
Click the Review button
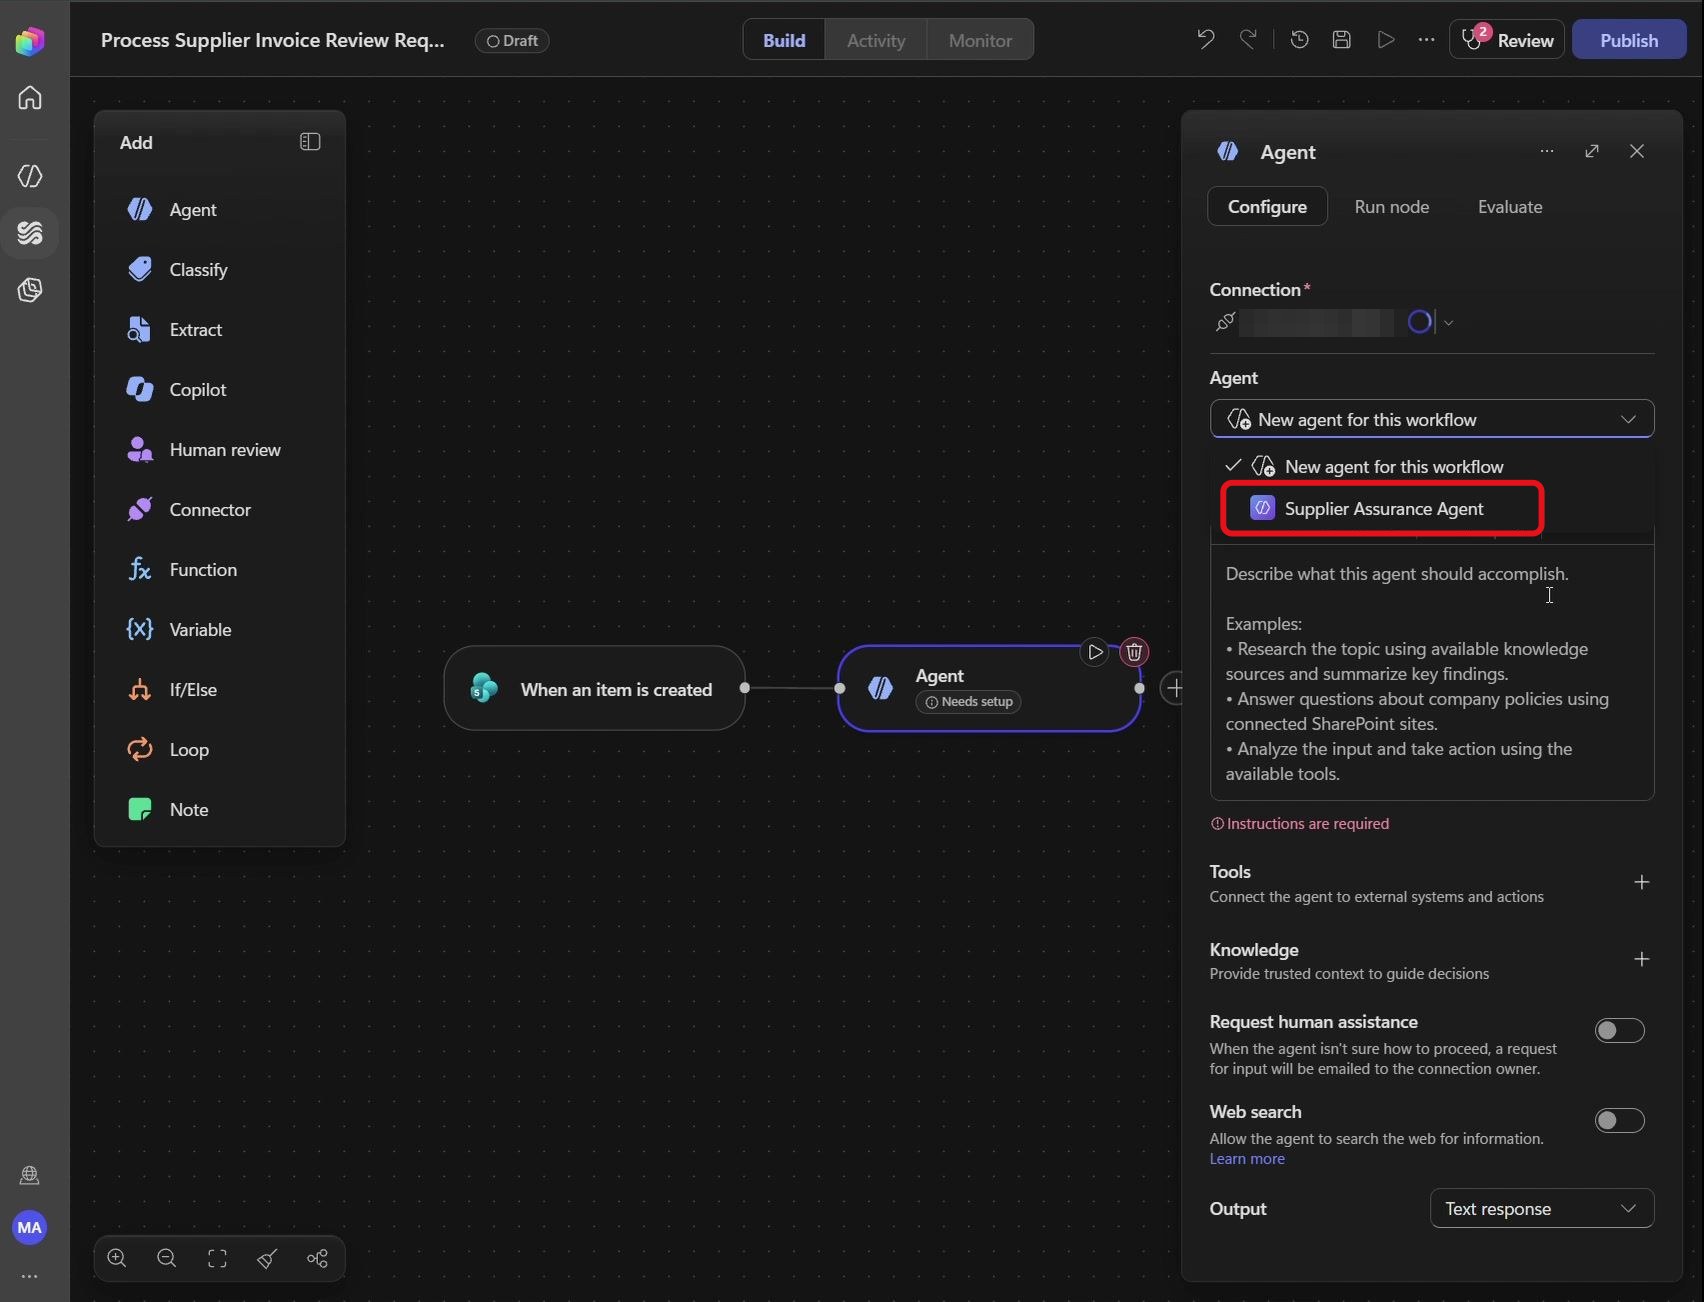click(x=1507, y=40)
